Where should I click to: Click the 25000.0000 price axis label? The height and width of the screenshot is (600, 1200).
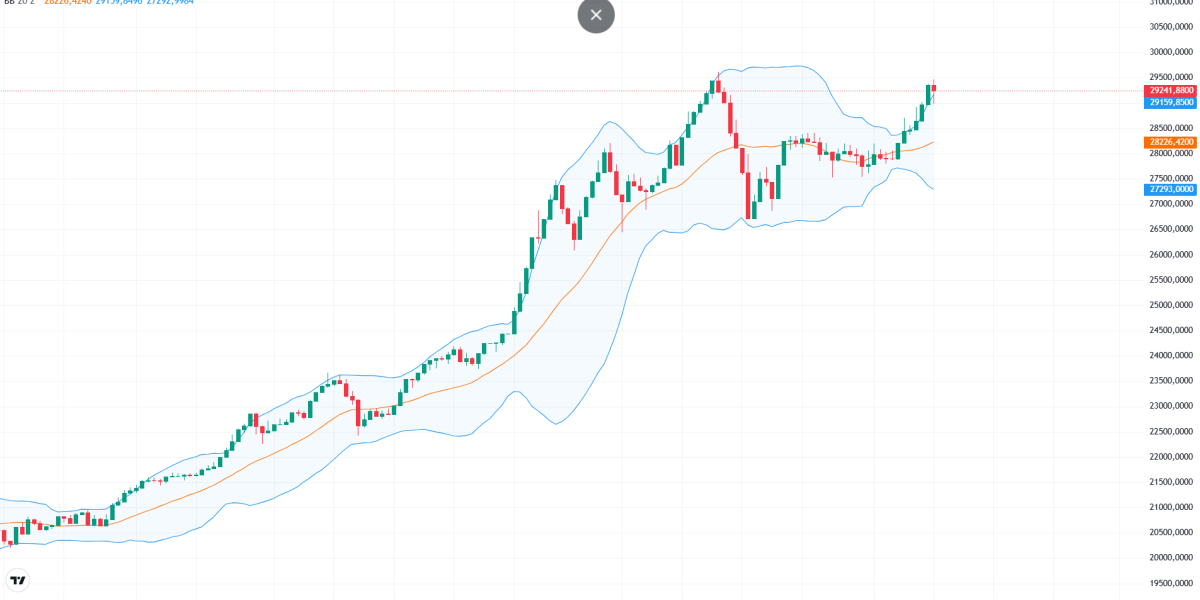click(1171, 305)
